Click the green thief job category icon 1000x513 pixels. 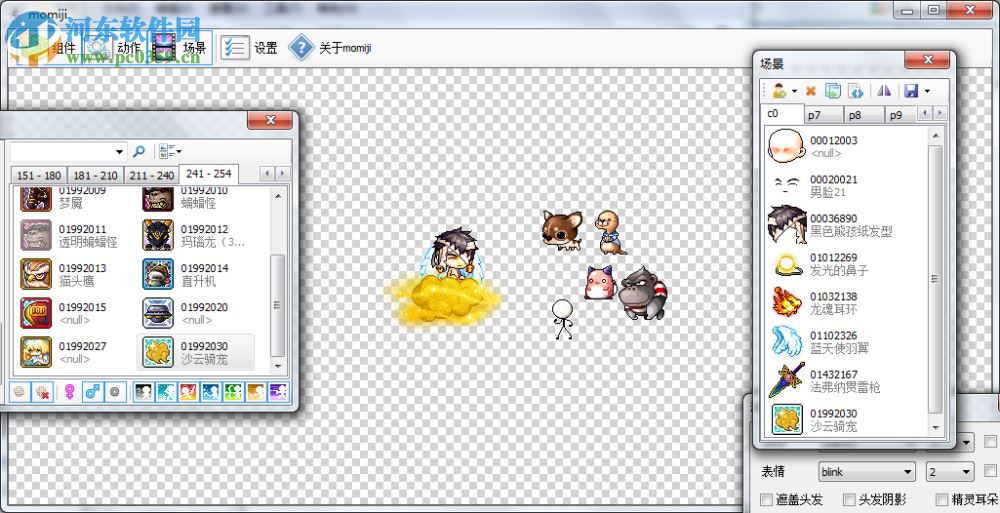(x=233, y=392)
